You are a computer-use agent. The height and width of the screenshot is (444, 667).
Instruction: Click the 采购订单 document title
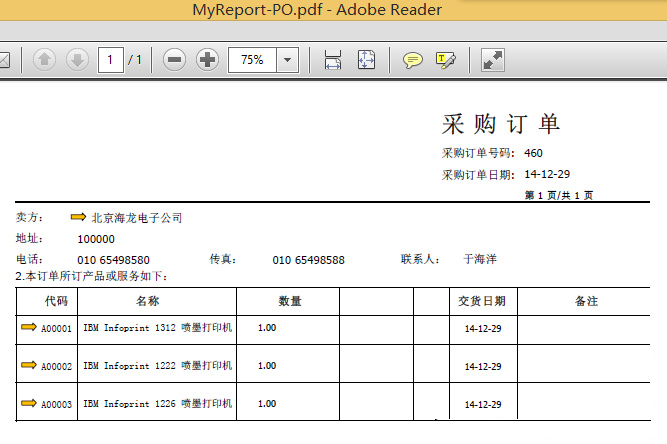501,123
